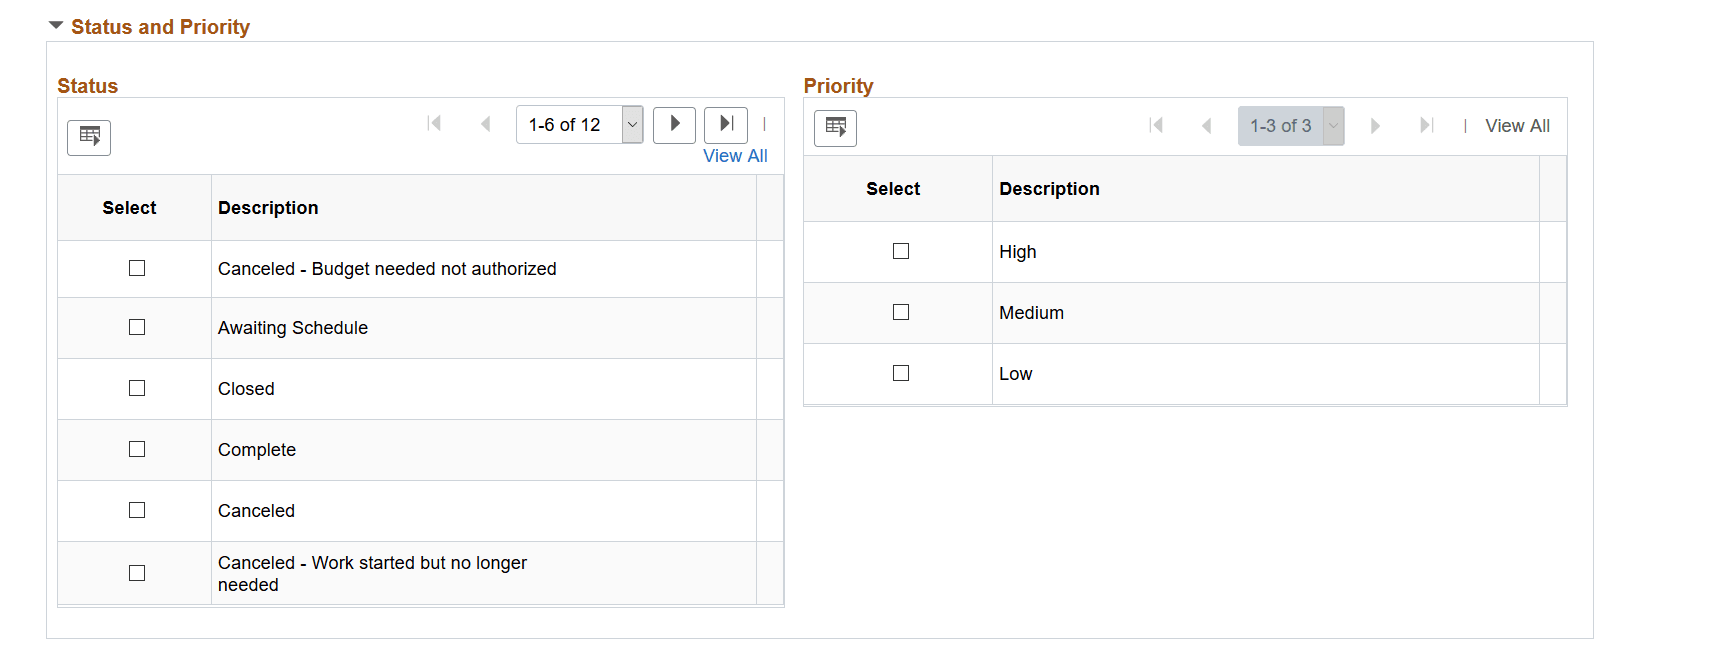Open the 1-3 of 3 rows dropdown
The height and width of the screenshot is (670, 1718).
pos(1291,126)
